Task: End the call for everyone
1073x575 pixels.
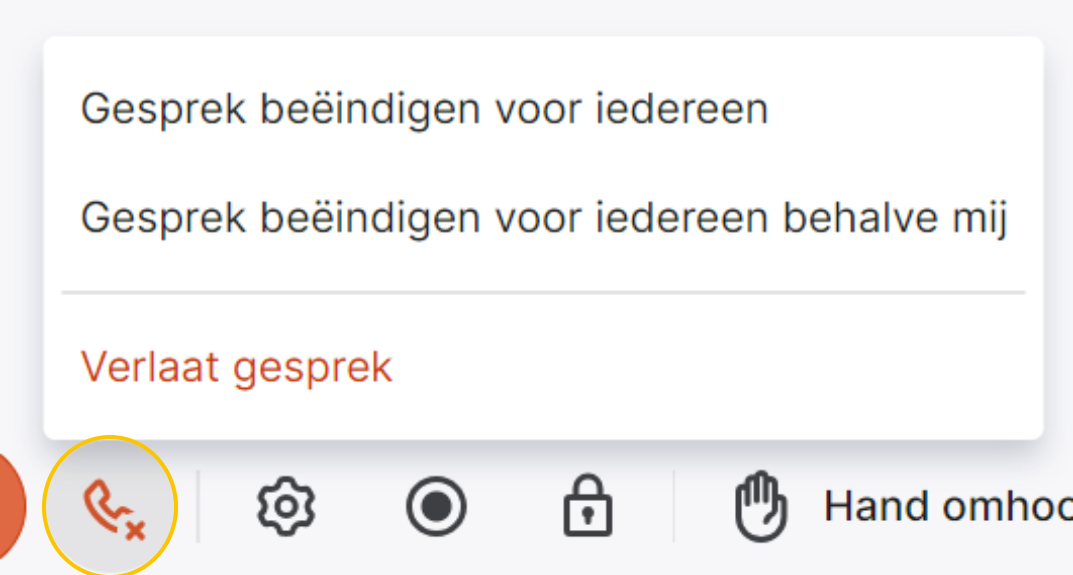Action: 424,109
